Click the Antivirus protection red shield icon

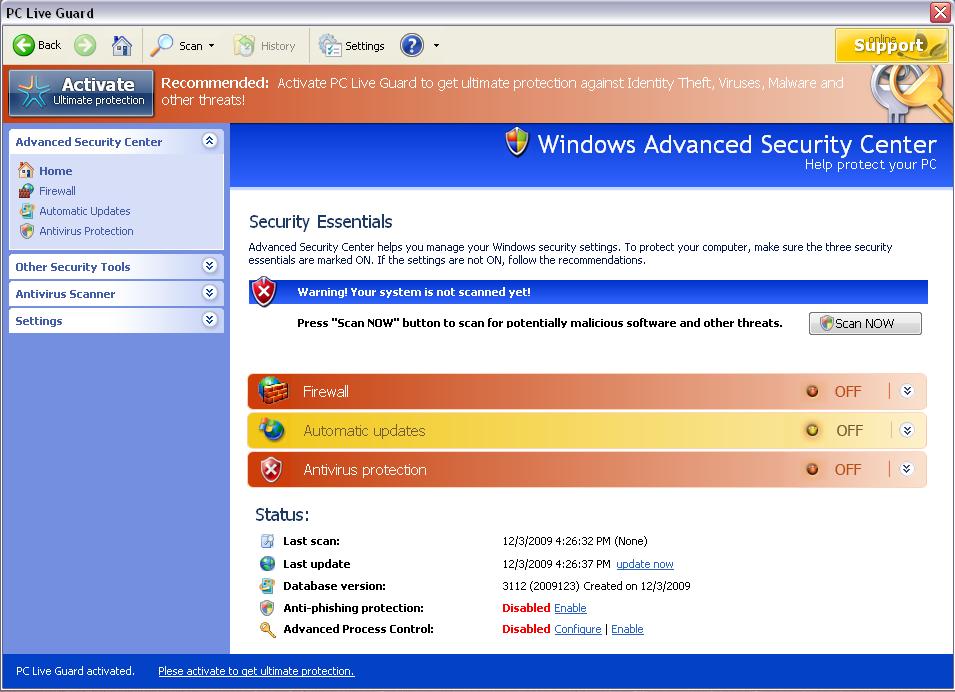272,470
